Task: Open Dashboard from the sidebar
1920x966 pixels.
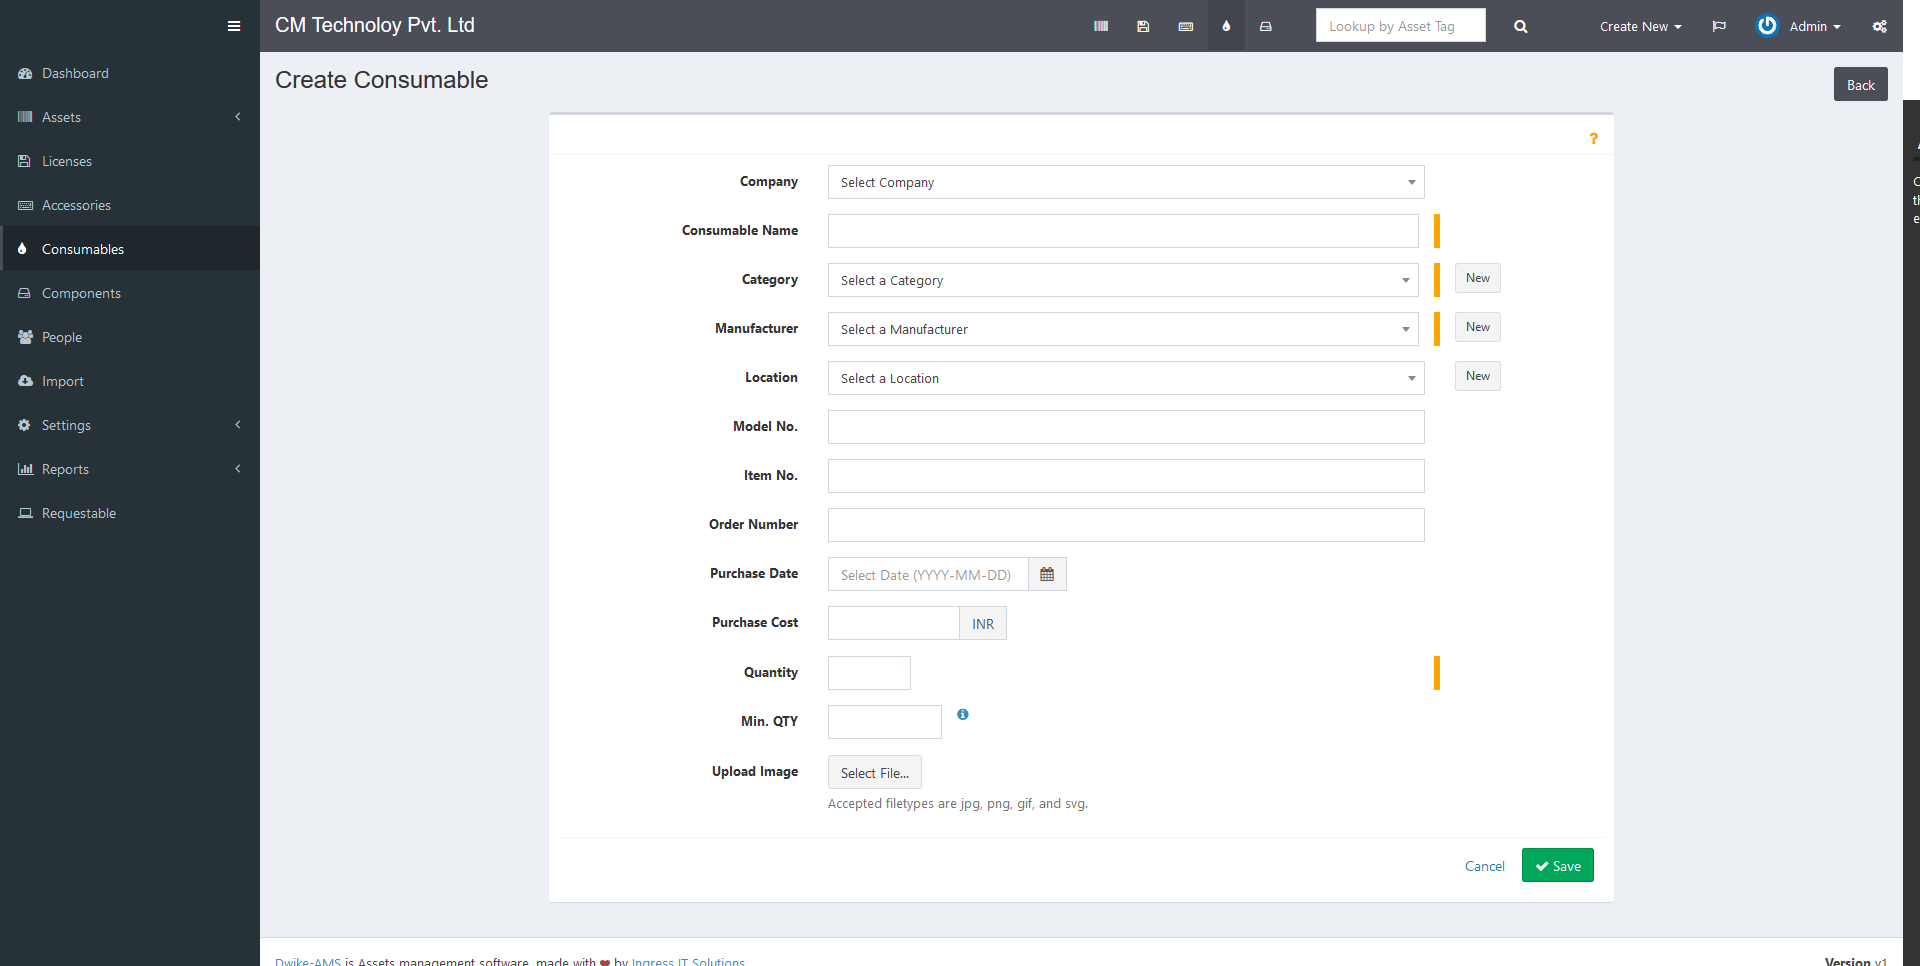Action: pos(75,73)
